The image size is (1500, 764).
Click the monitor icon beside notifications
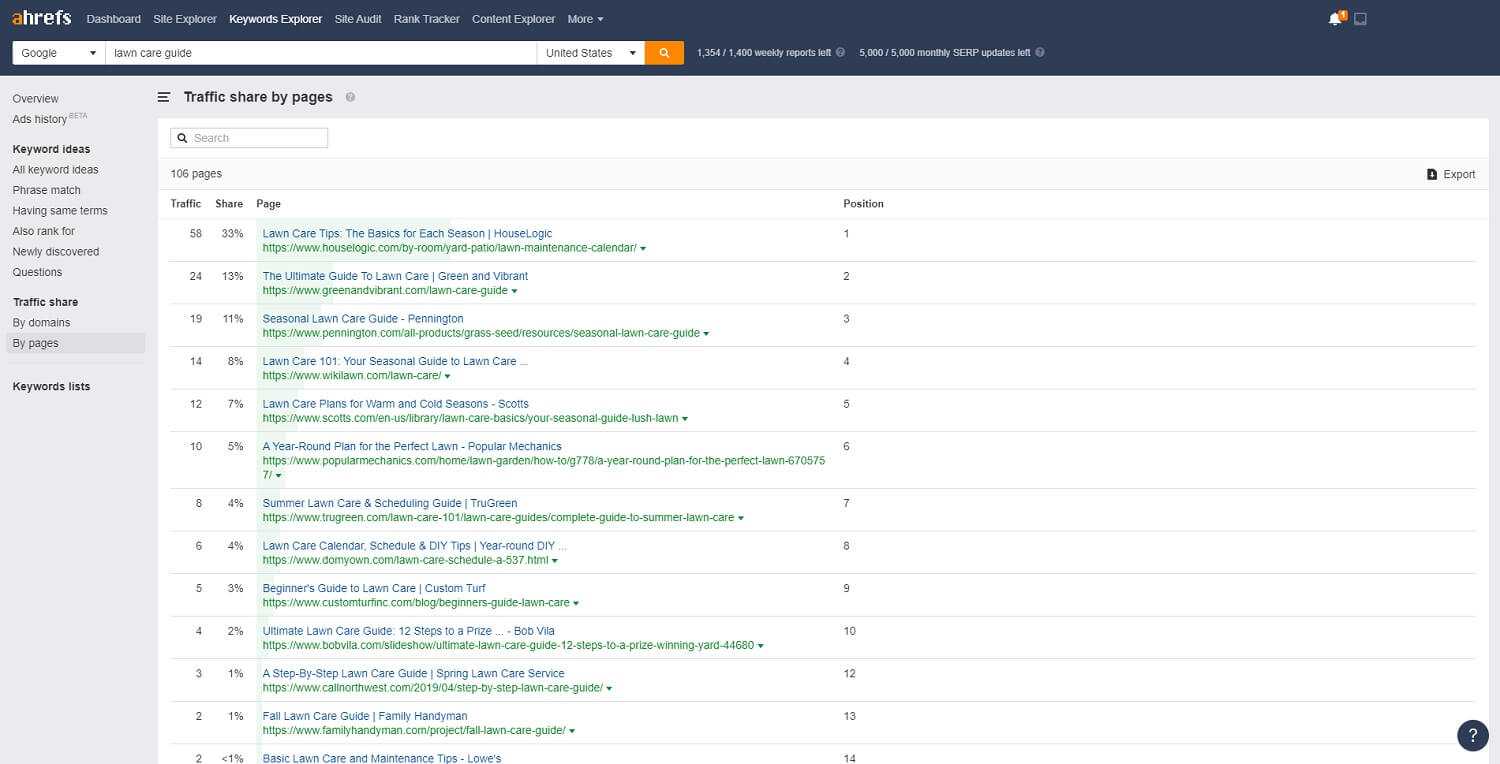[1360, 19]
